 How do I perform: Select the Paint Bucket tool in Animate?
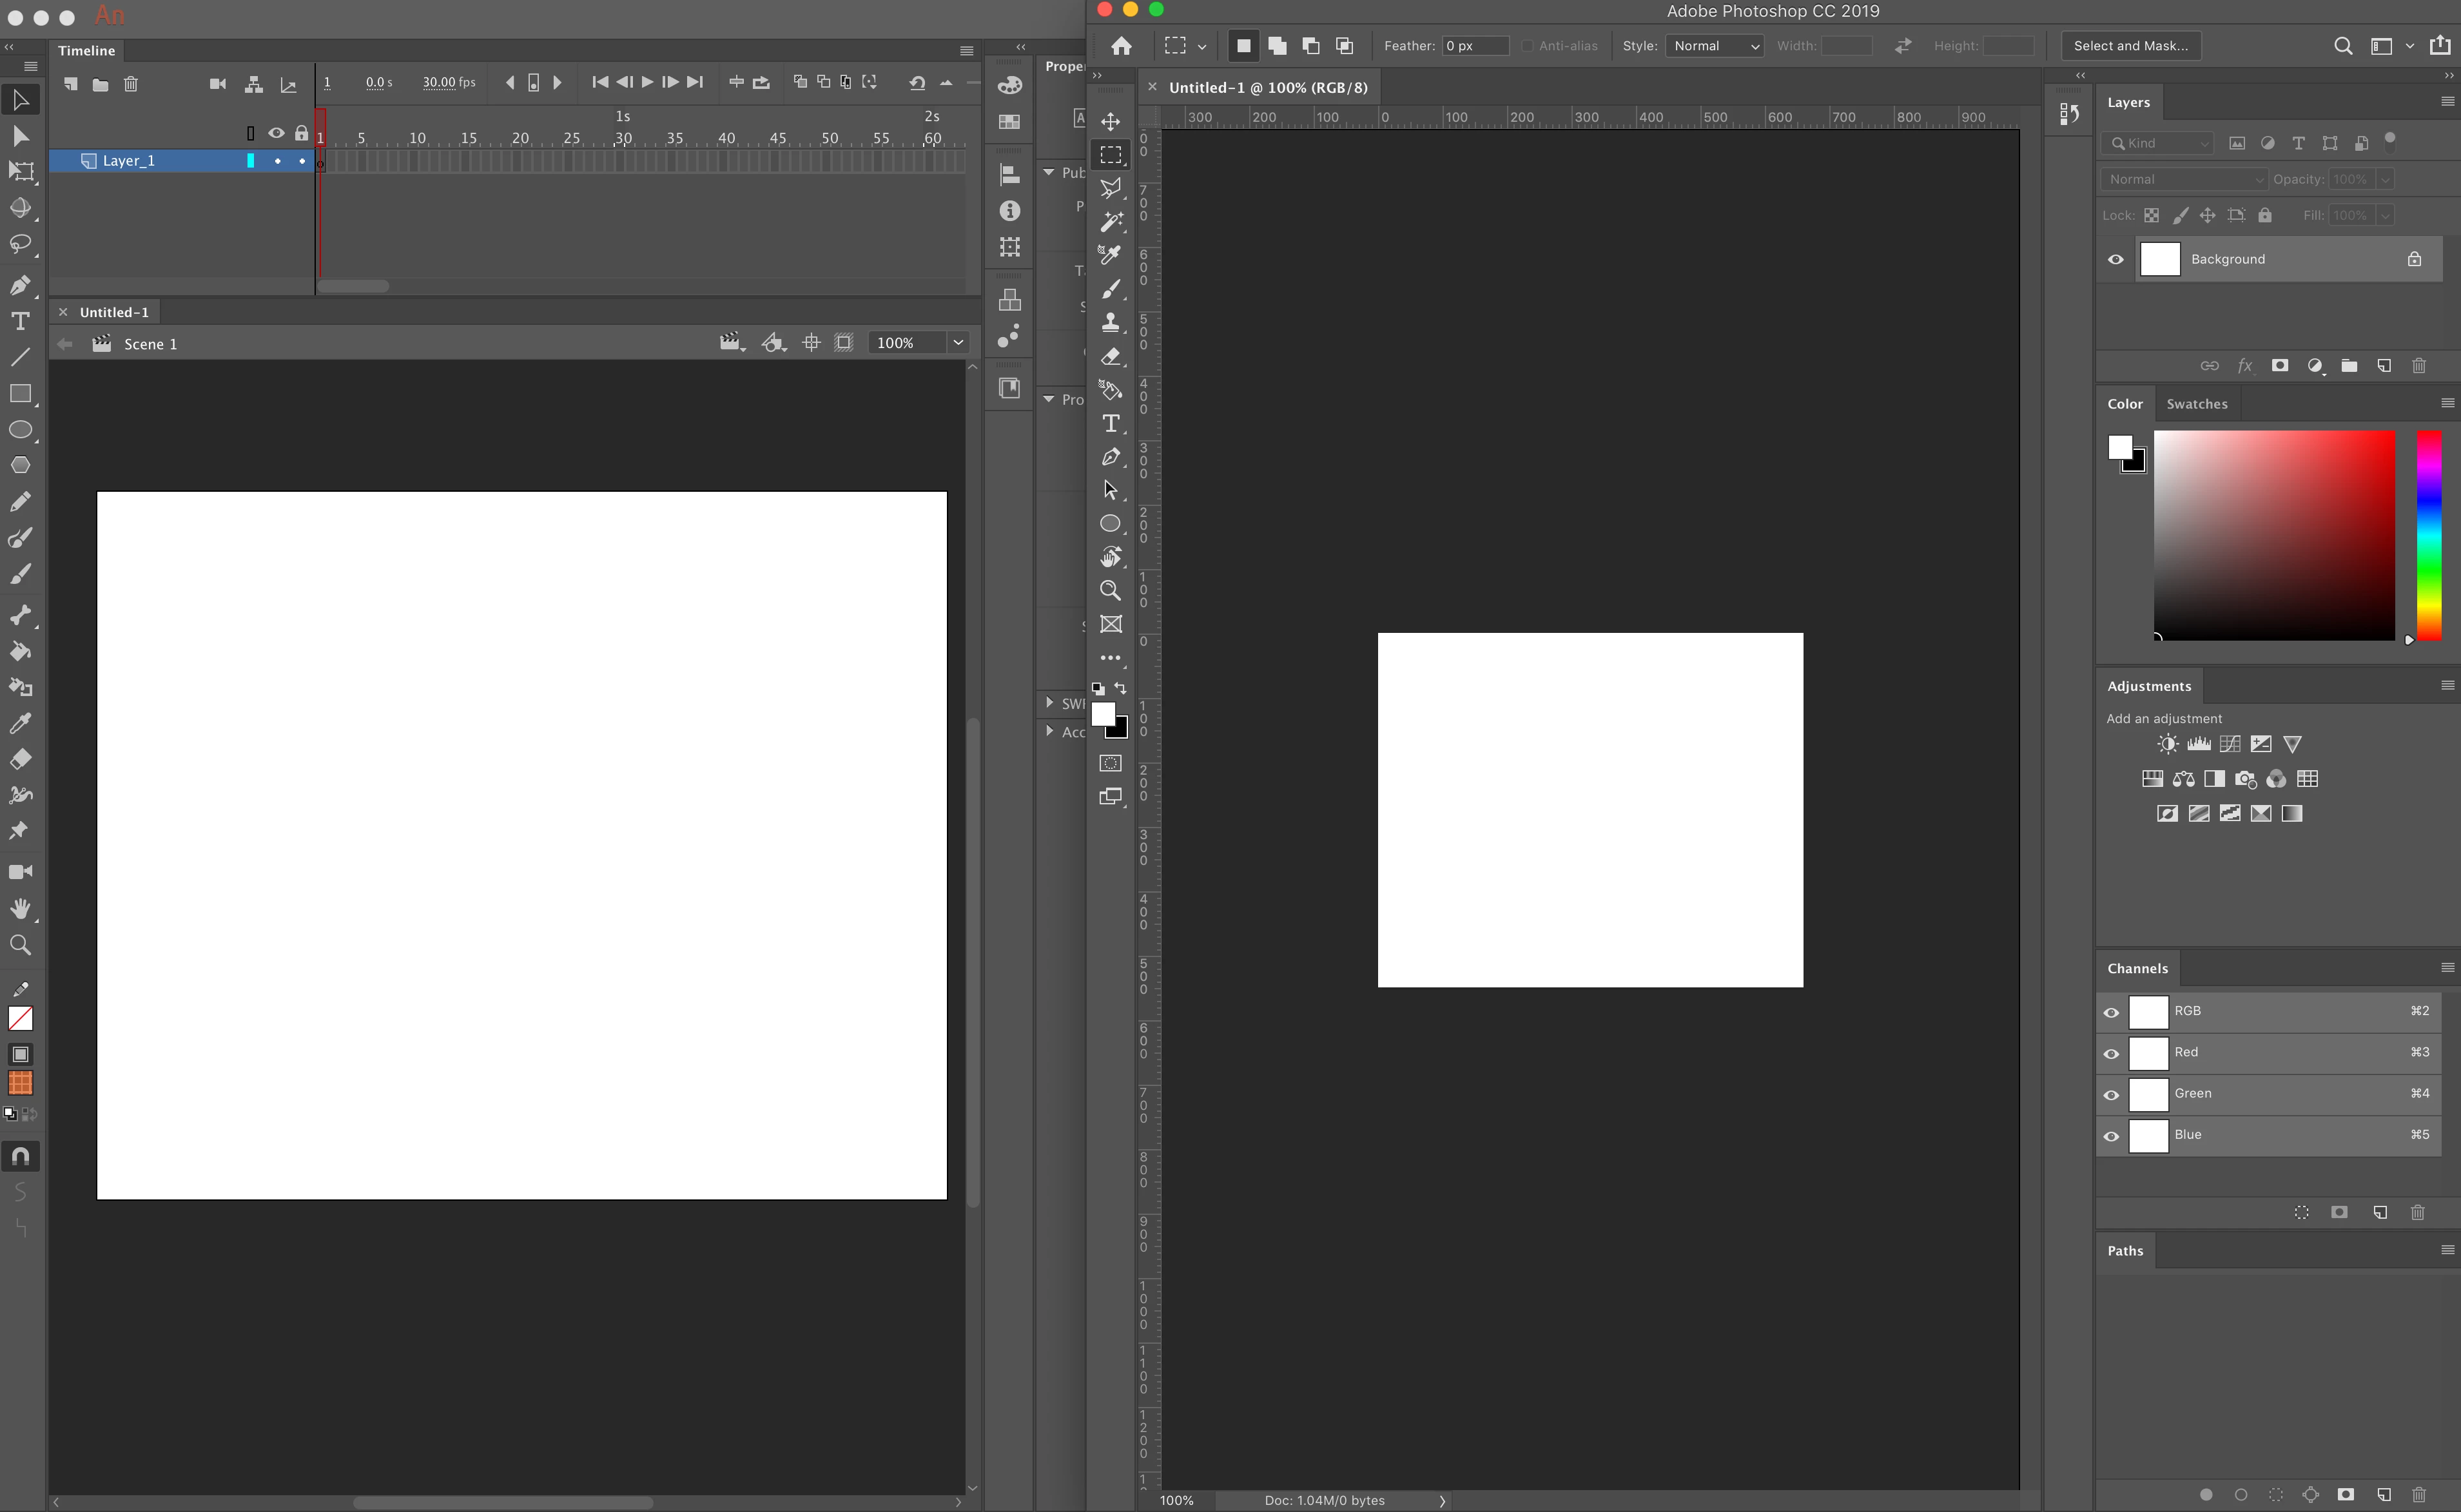coord(20,651)
